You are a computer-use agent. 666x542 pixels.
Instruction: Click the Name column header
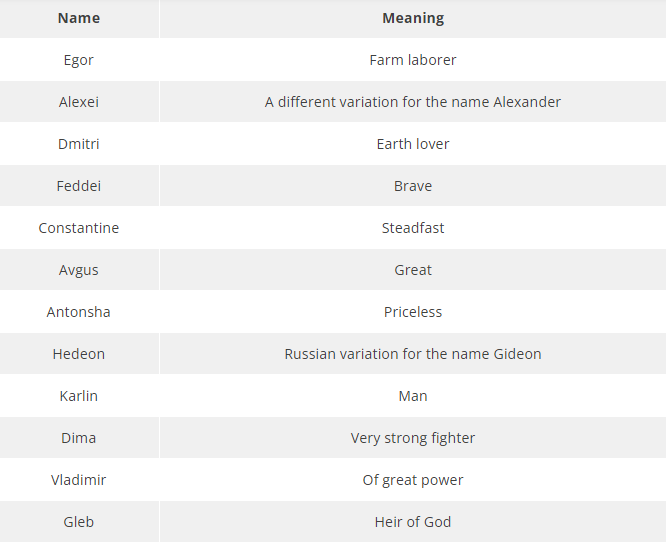point(79,18)
